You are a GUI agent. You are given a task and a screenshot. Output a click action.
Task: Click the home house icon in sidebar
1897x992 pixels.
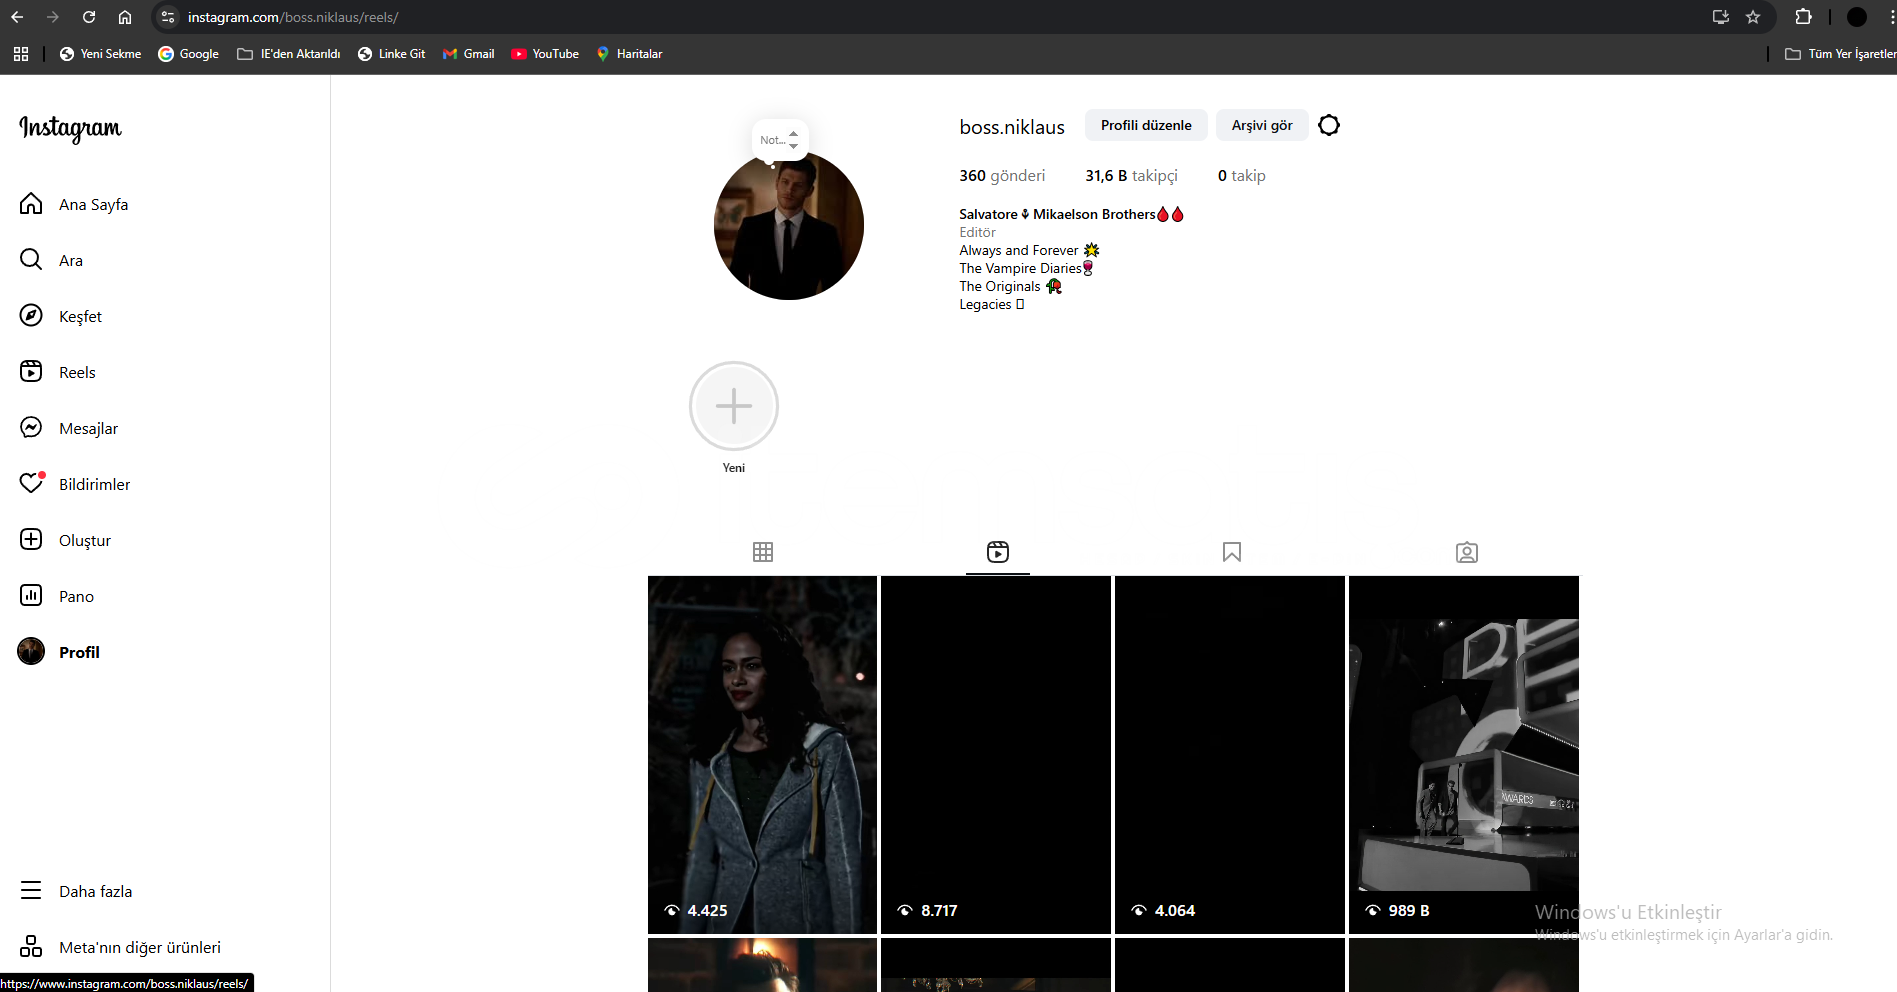(x=31, y=204)
